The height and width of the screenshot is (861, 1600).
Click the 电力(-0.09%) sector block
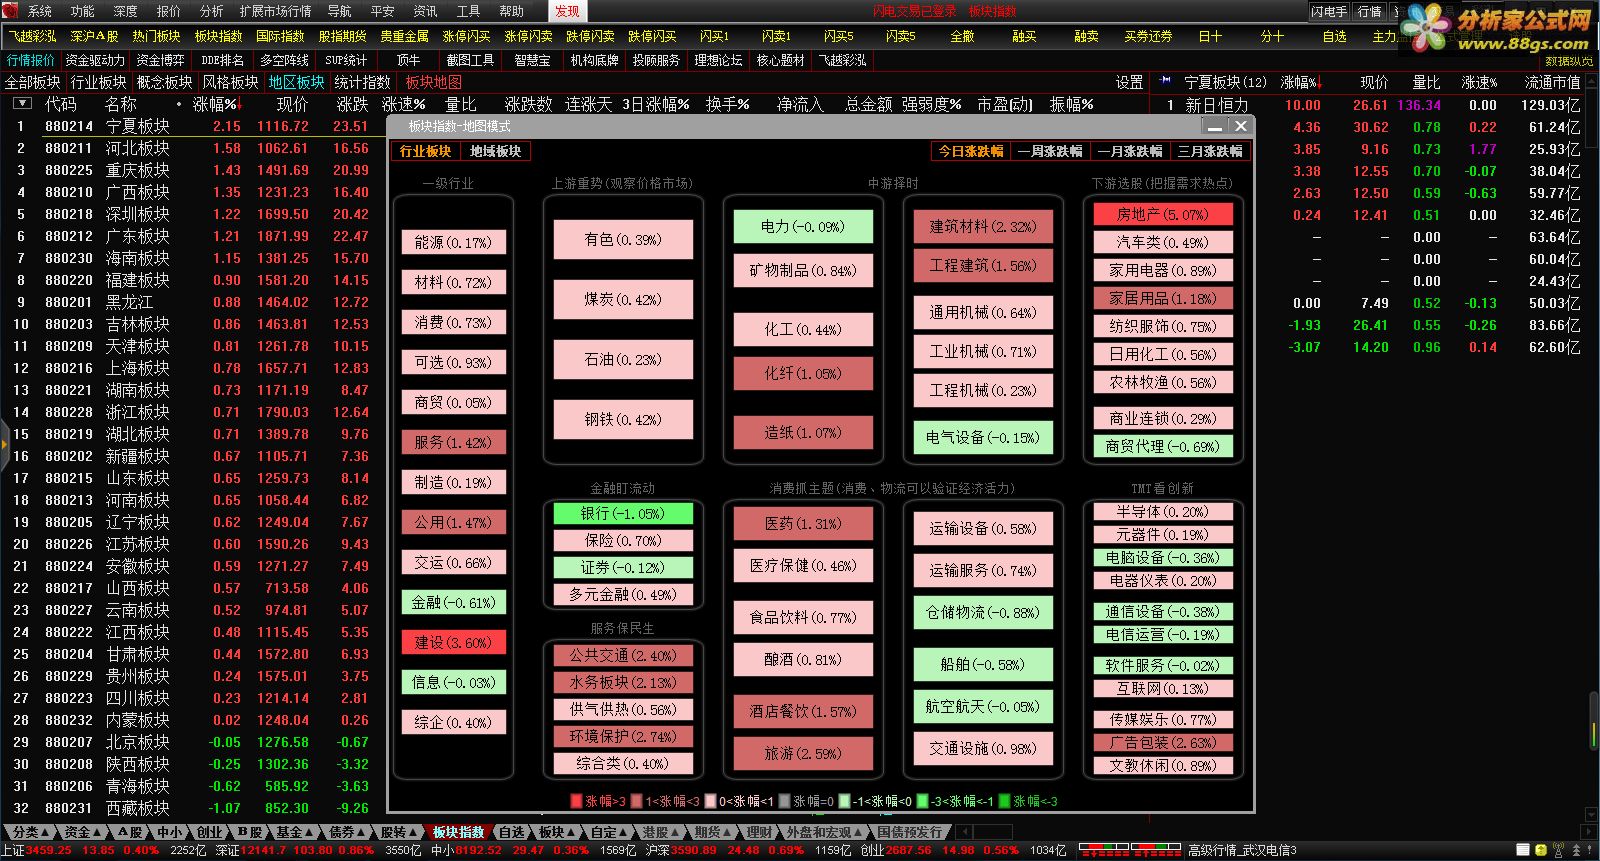[x=802, y=226]
